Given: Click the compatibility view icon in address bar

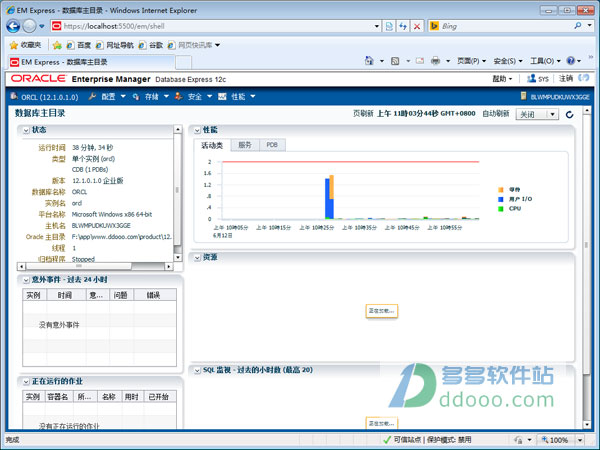Looking at the screenshot, I should click(x=389, y=26).
